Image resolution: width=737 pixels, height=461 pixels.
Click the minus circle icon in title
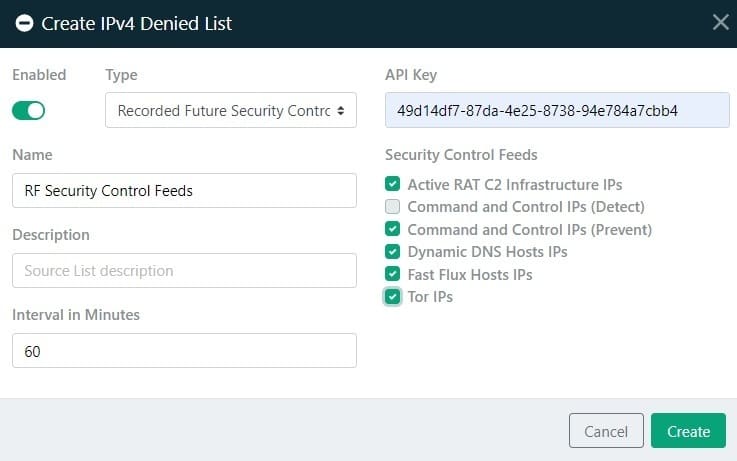[x=24, y=23]
